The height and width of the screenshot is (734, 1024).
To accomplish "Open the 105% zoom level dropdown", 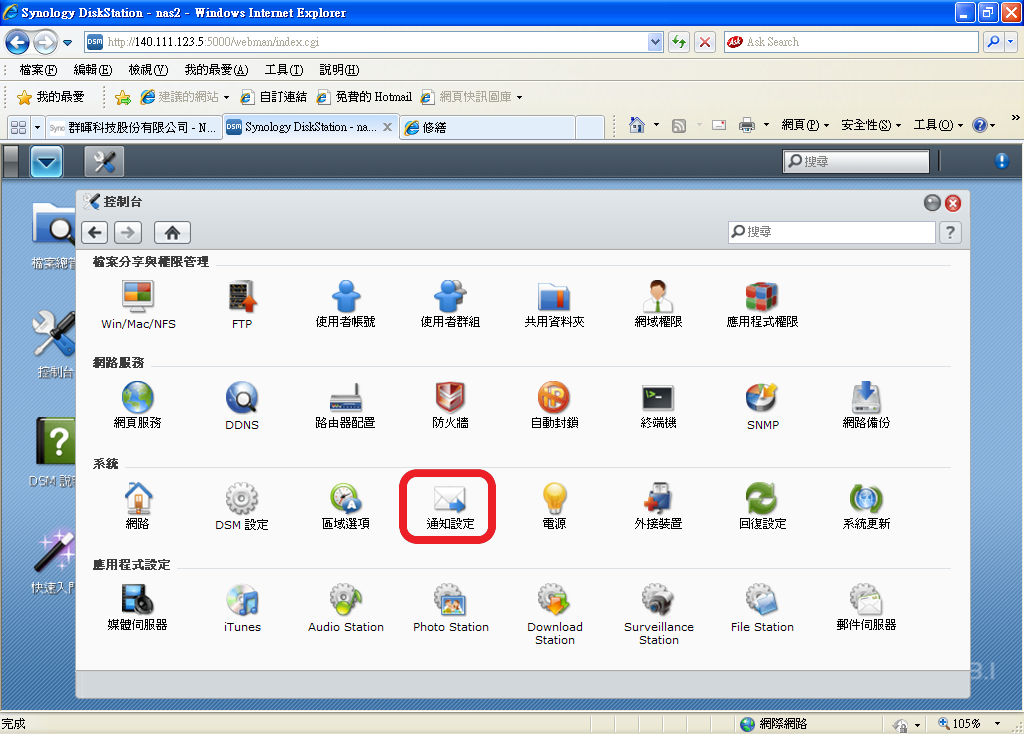I will tap(997, 724).
